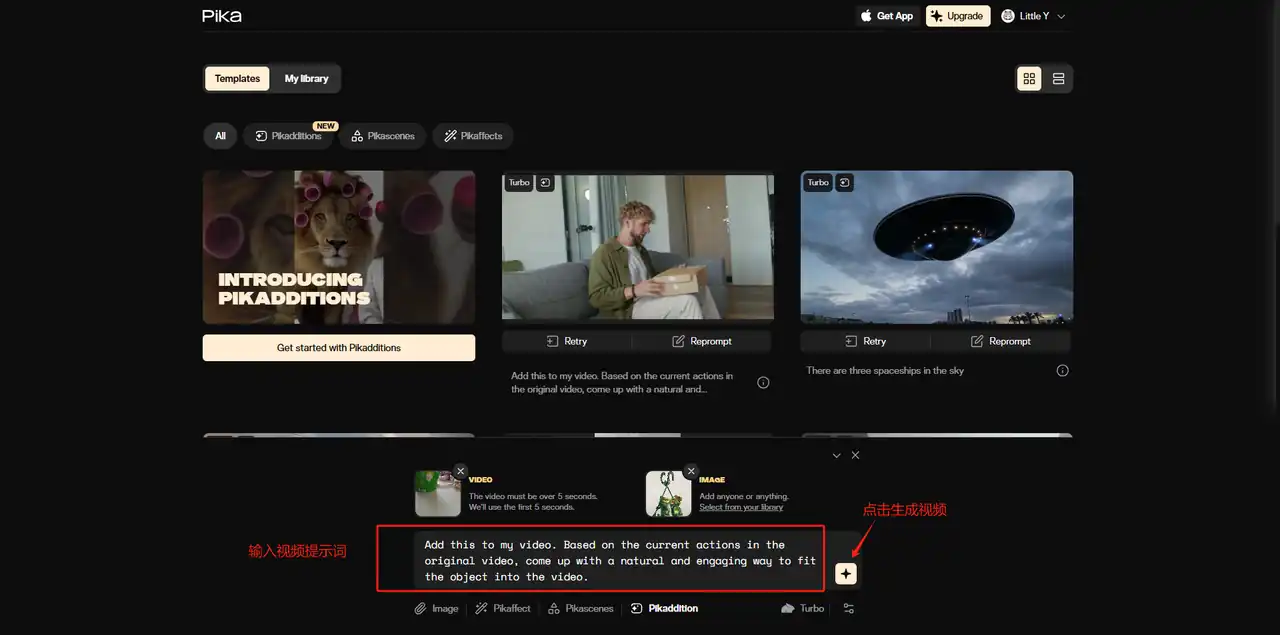The width and height of the screenshot is (1280, 635).
Task: Filter templates by All
Action: 220,136
